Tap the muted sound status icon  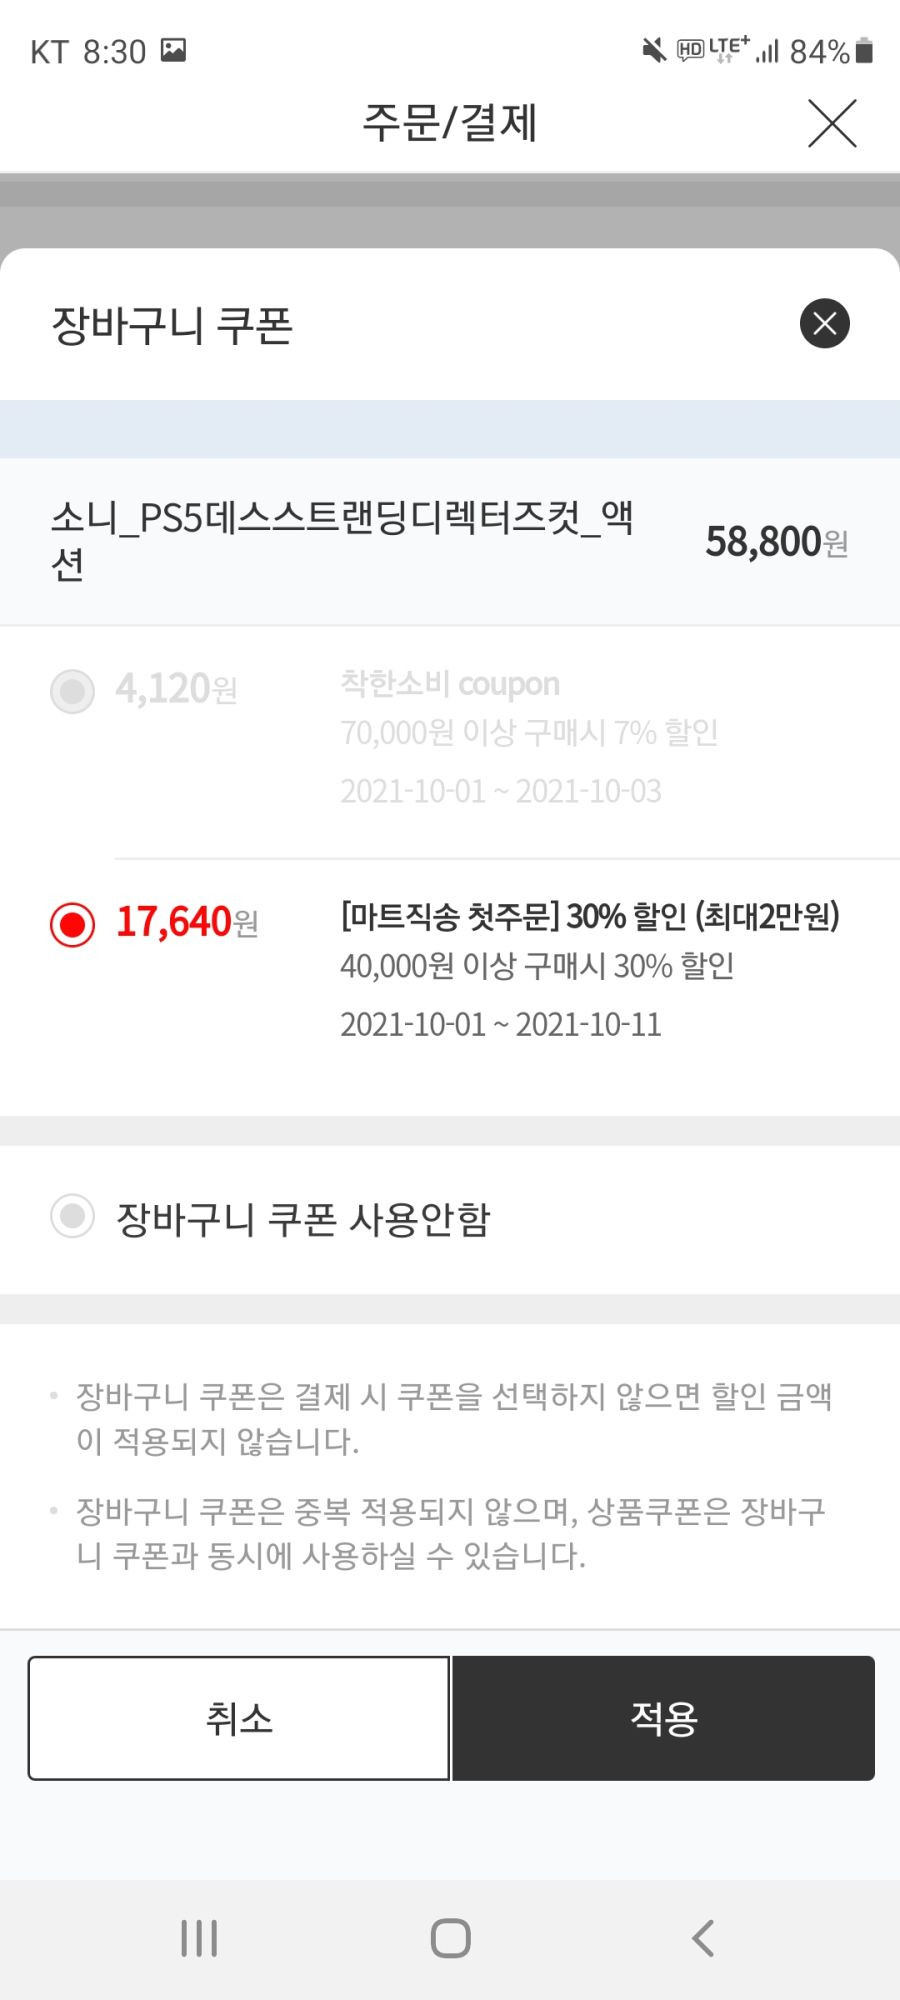[x=654, y=50]
